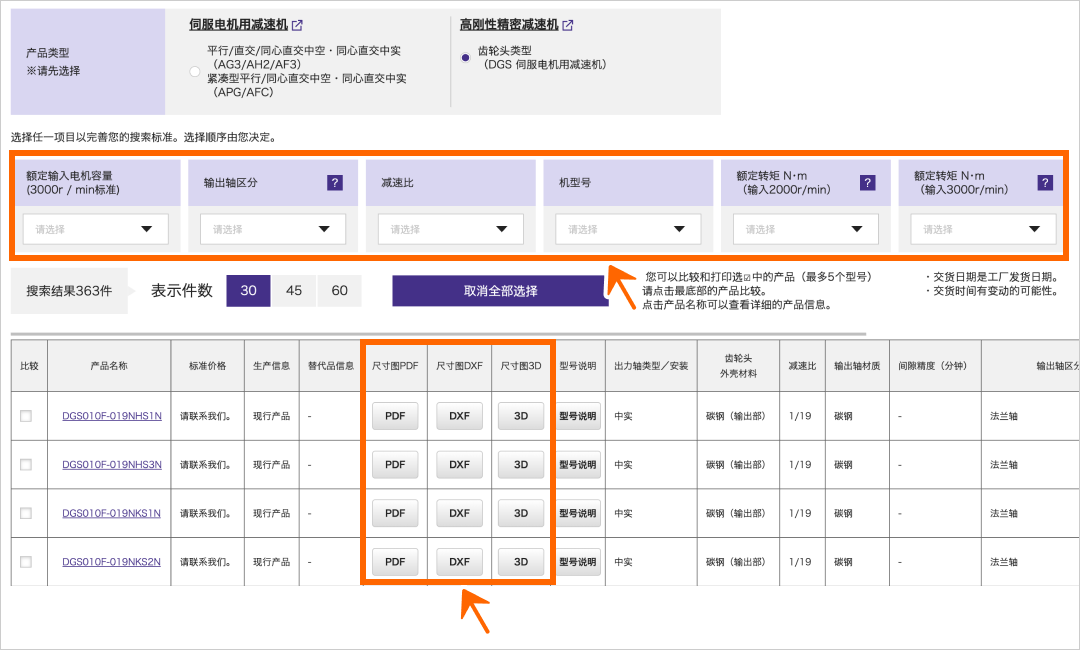Open external link icon next to 伺服电机用减速机

tap(297, 25)
